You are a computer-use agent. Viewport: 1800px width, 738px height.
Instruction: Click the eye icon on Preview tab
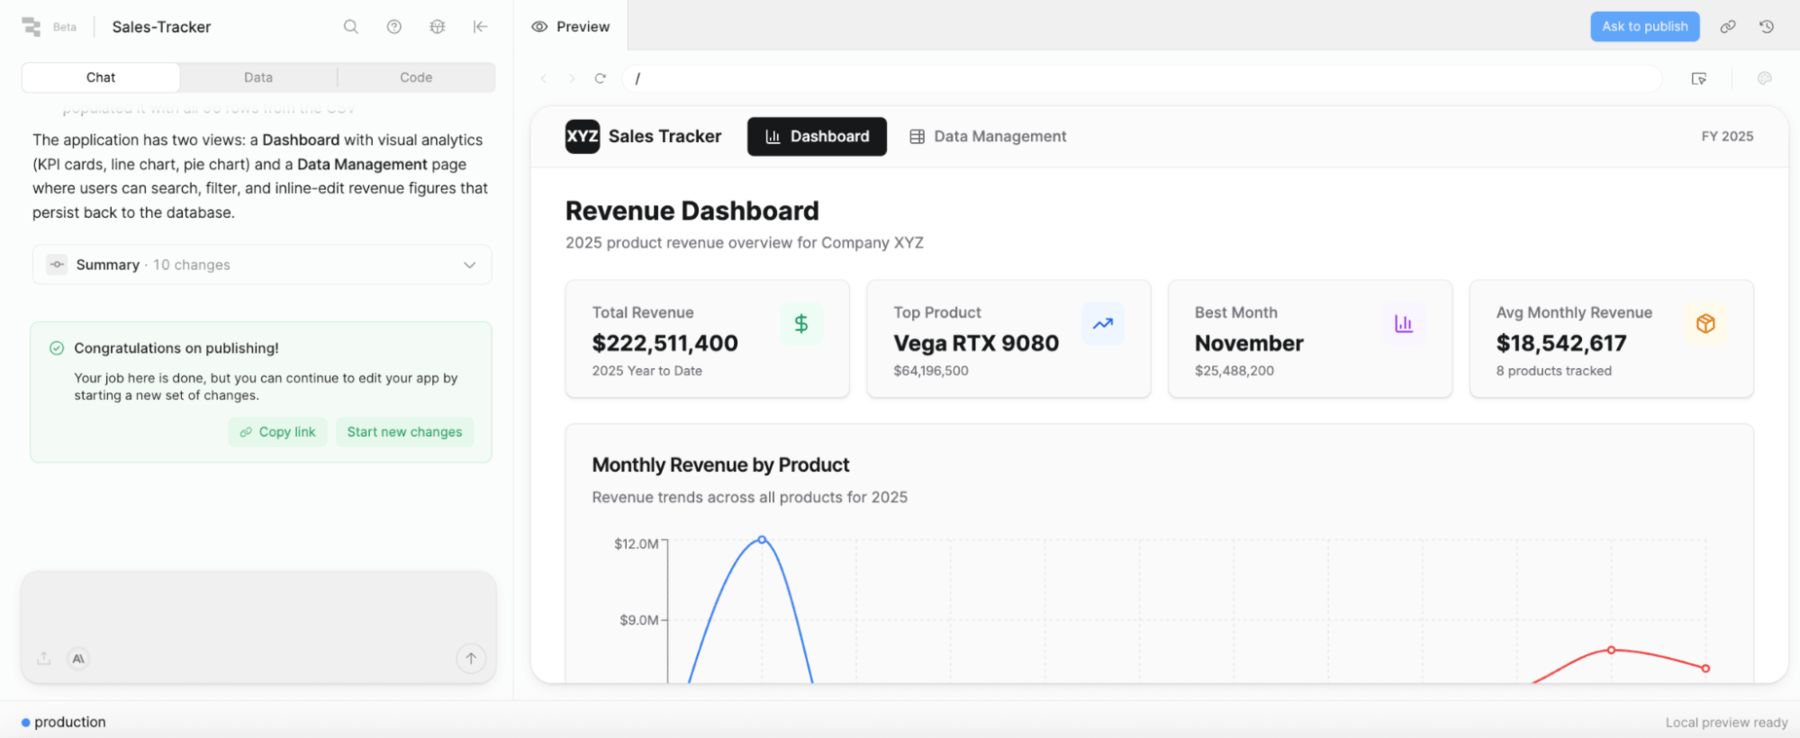tap(539, 27)
